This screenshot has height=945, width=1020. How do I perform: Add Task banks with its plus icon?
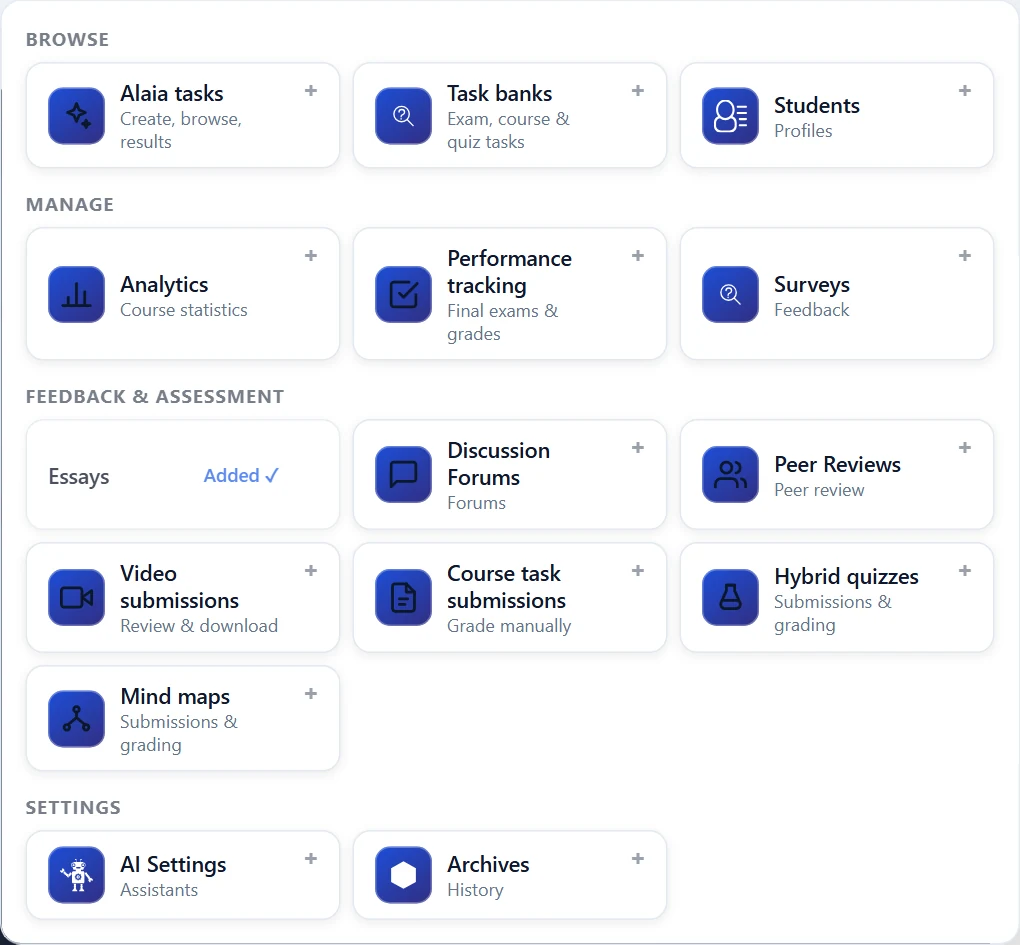(638, 90)
